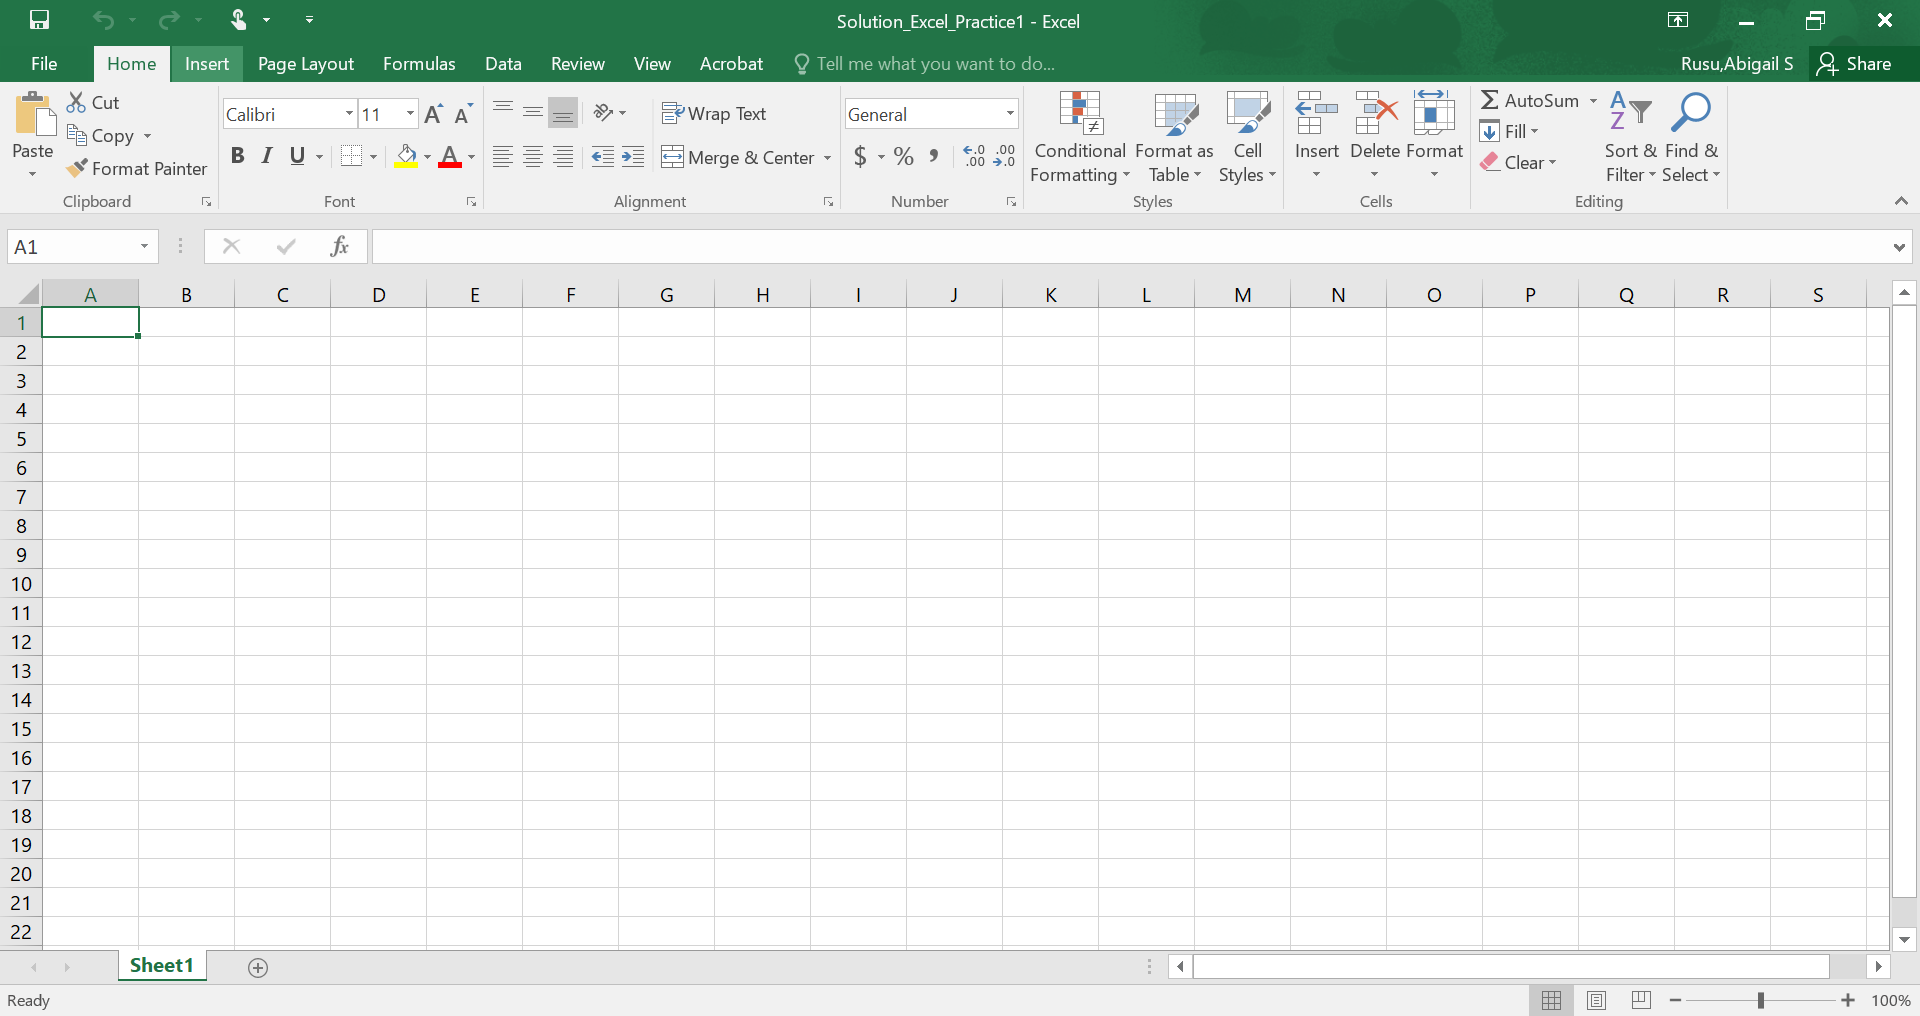
Task: Decrease indent in the cell
Action: point(603,157)
